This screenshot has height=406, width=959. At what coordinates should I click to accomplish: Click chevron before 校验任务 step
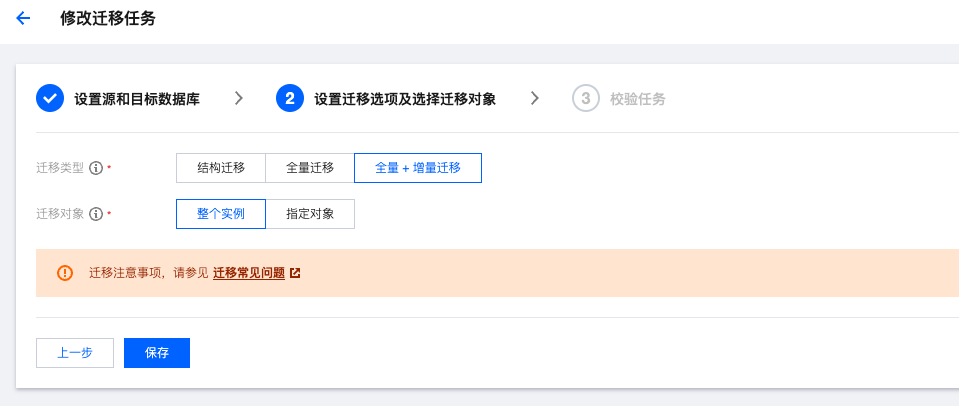coord(535,98)
